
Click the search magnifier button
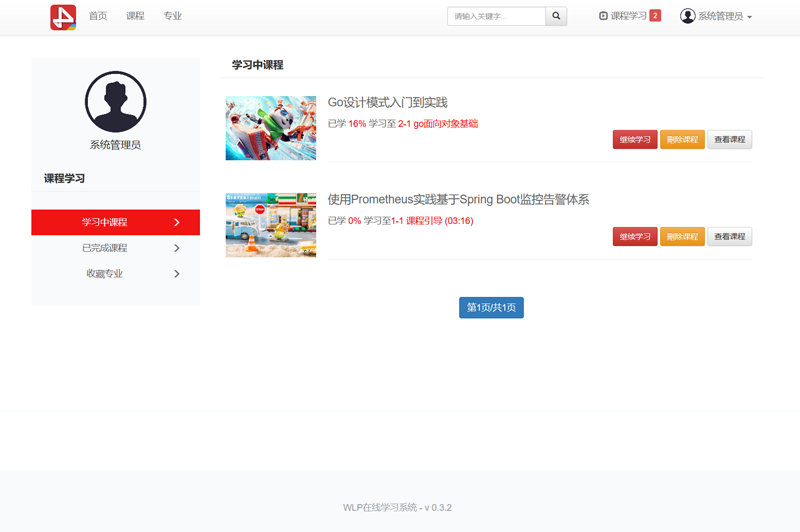[x=557, y=16]
